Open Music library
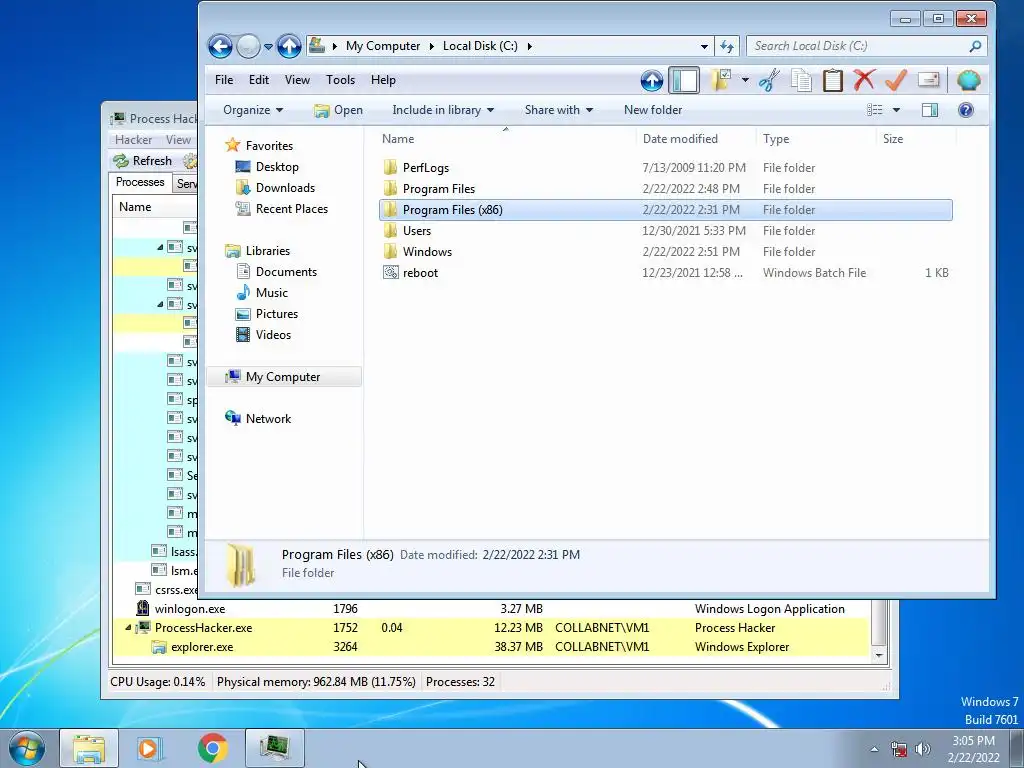This screenshot has height=768, width=1024. [272, 293]
